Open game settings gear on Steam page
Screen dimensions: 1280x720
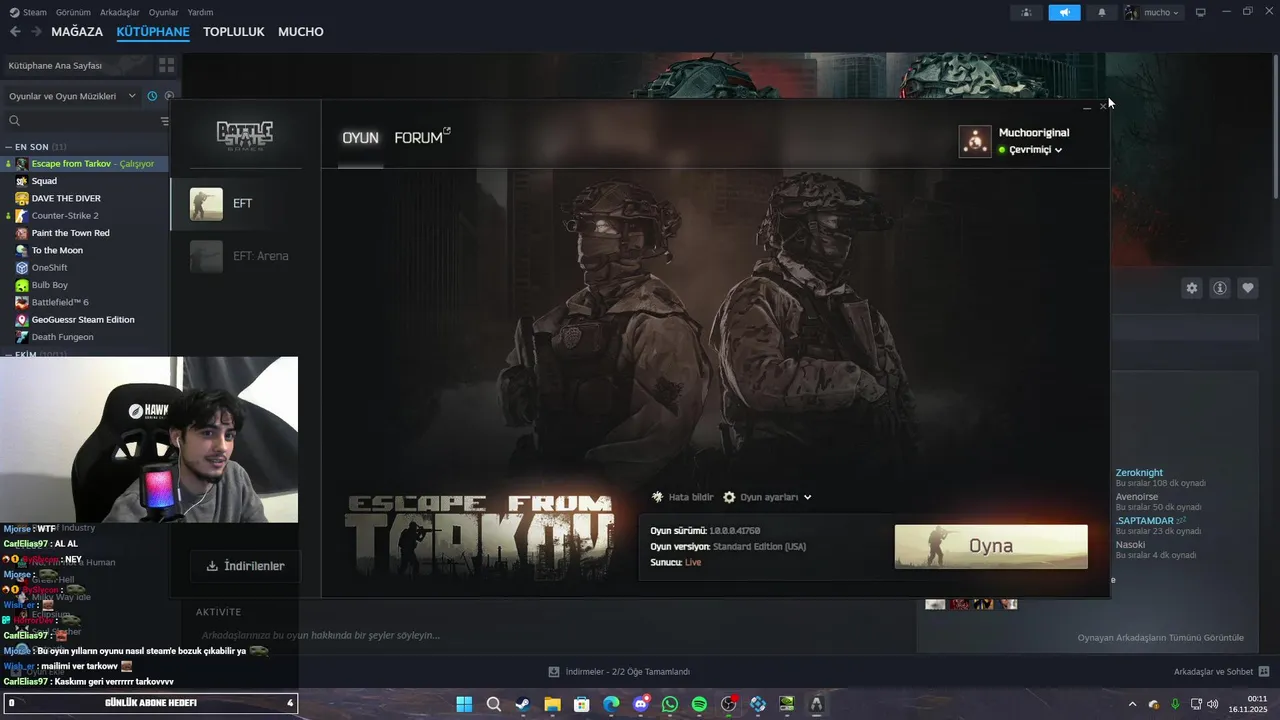click(x=1191, y=288)
